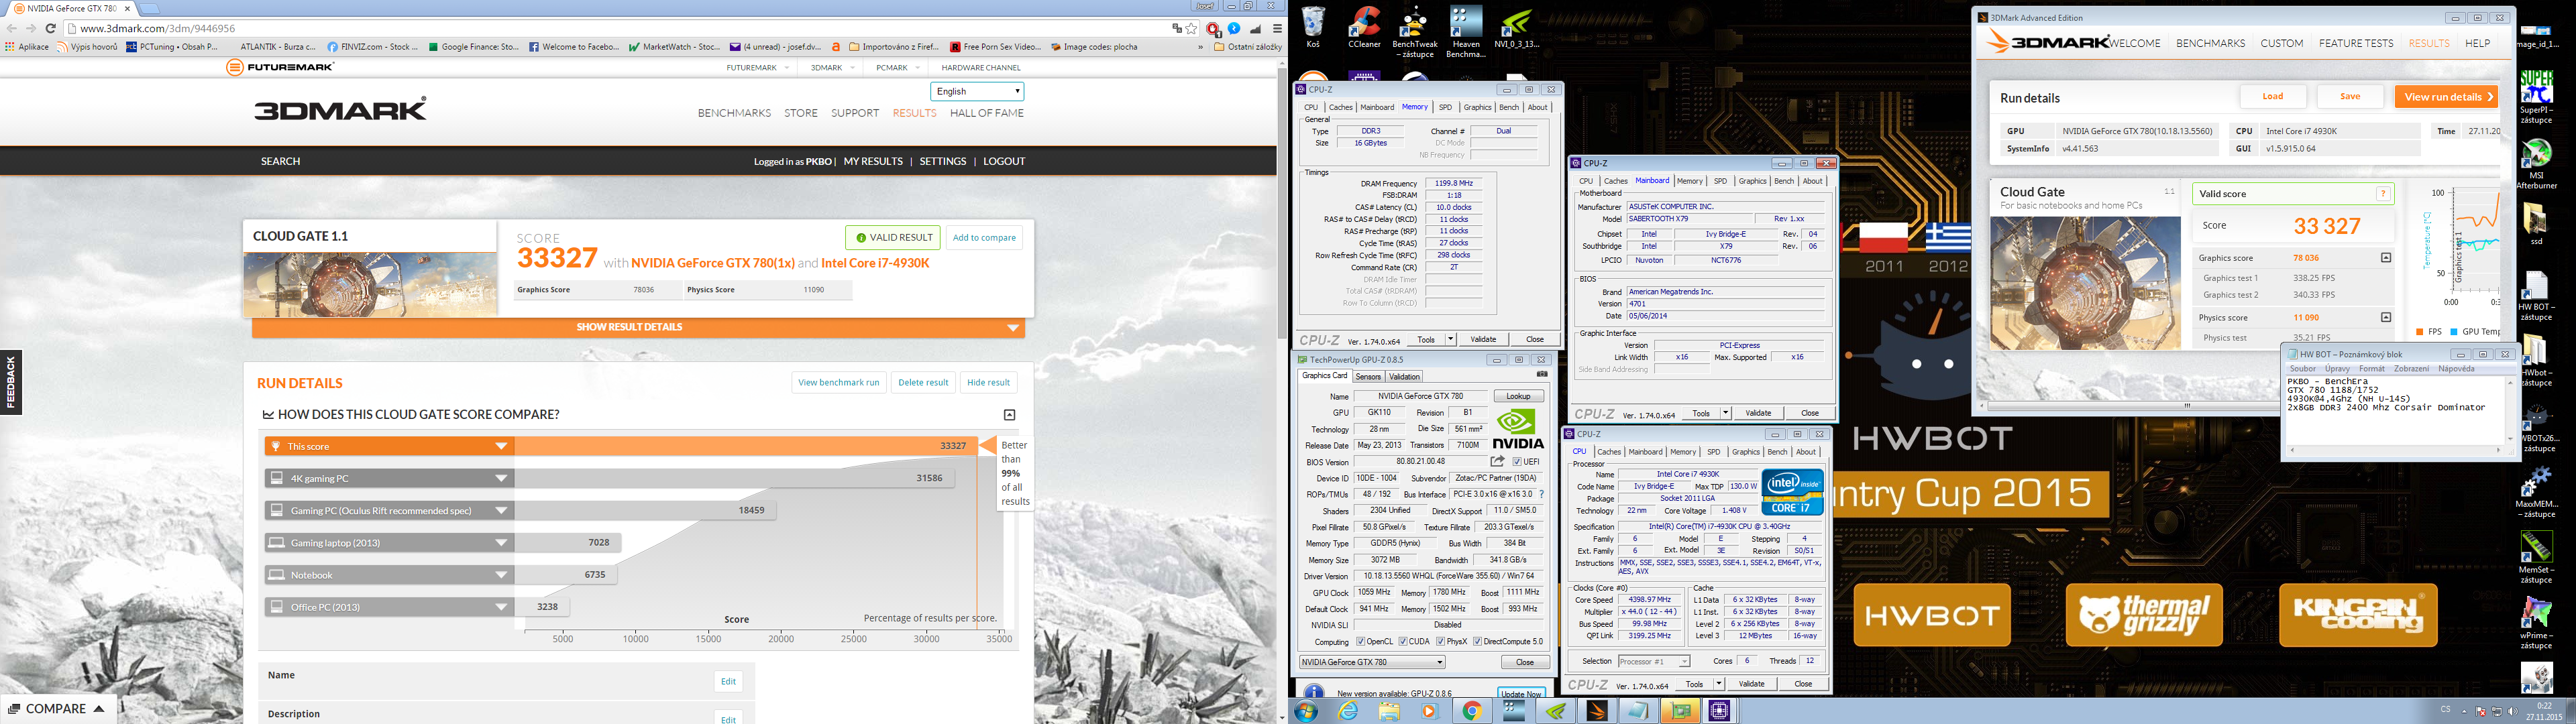The width and height of the screenshot is (2576, 724).
Task: Switch to the Sensors tab in GPU-Z
Action: point(1368,377)
